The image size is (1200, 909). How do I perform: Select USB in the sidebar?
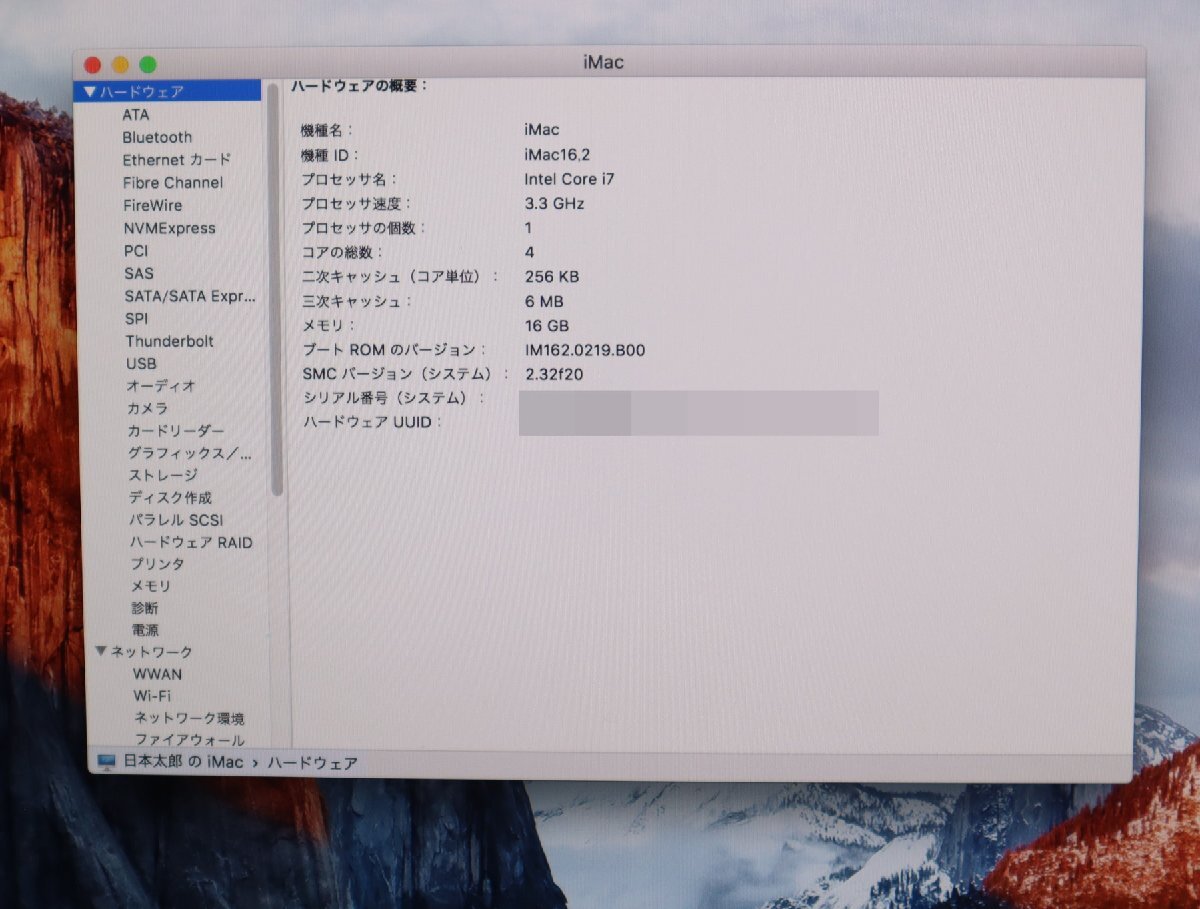point(141,364)
